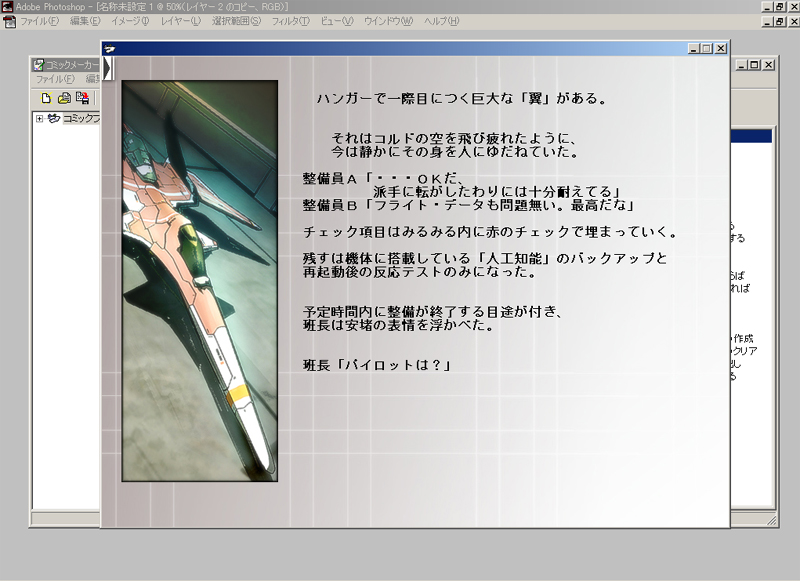The image size is (800, 581).
Task: Click the line '班長「パイロットは？」'
Action: (377, 365)
